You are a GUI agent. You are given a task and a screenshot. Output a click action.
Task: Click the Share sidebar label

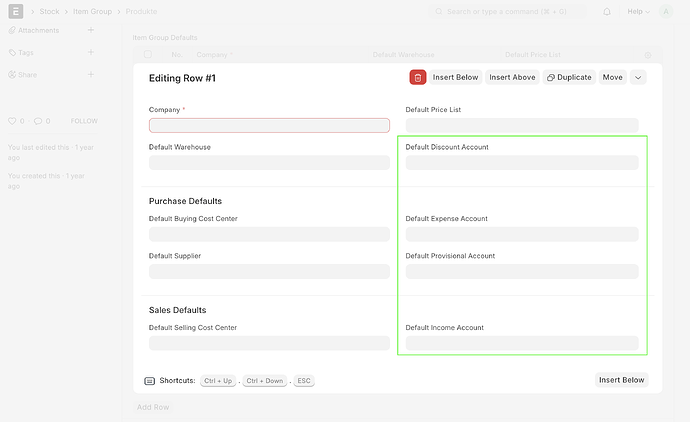27,75
